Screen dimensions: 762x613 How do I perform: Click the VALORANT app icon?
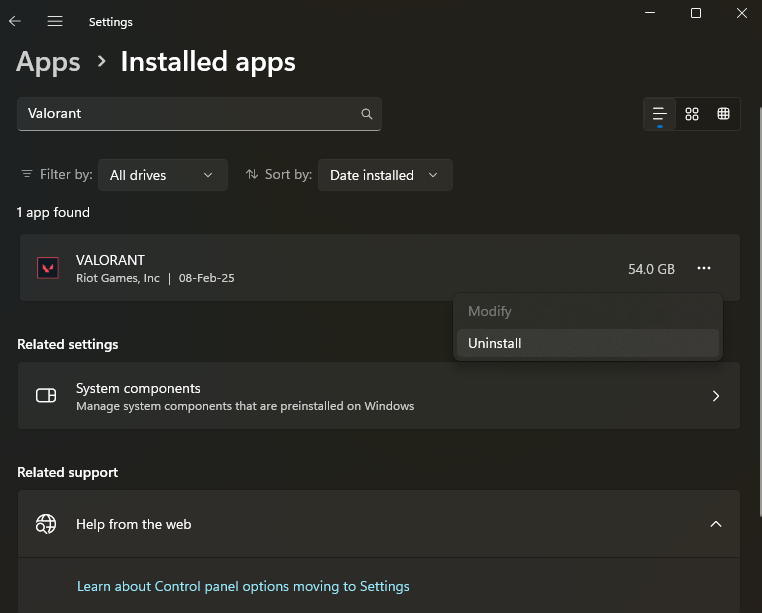(47, 268)
